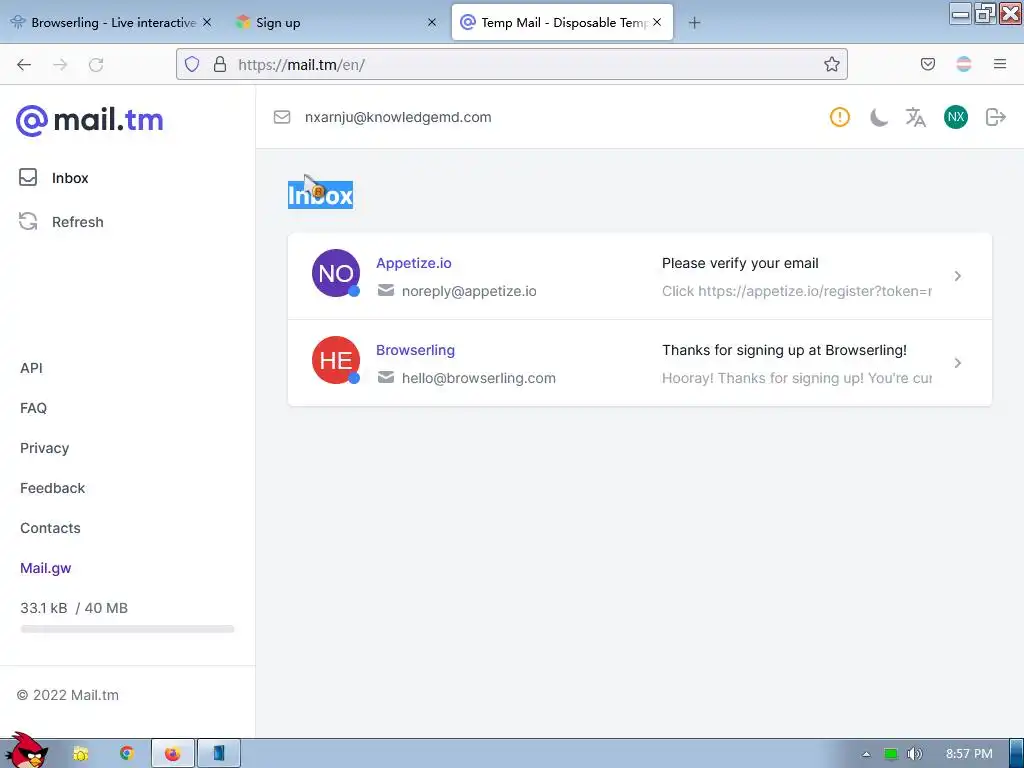Image resolution: width=1024 pixels, height=768 pixels.
Task: Expand the Appetize.io email with its chevron
Action: point(957,276)
